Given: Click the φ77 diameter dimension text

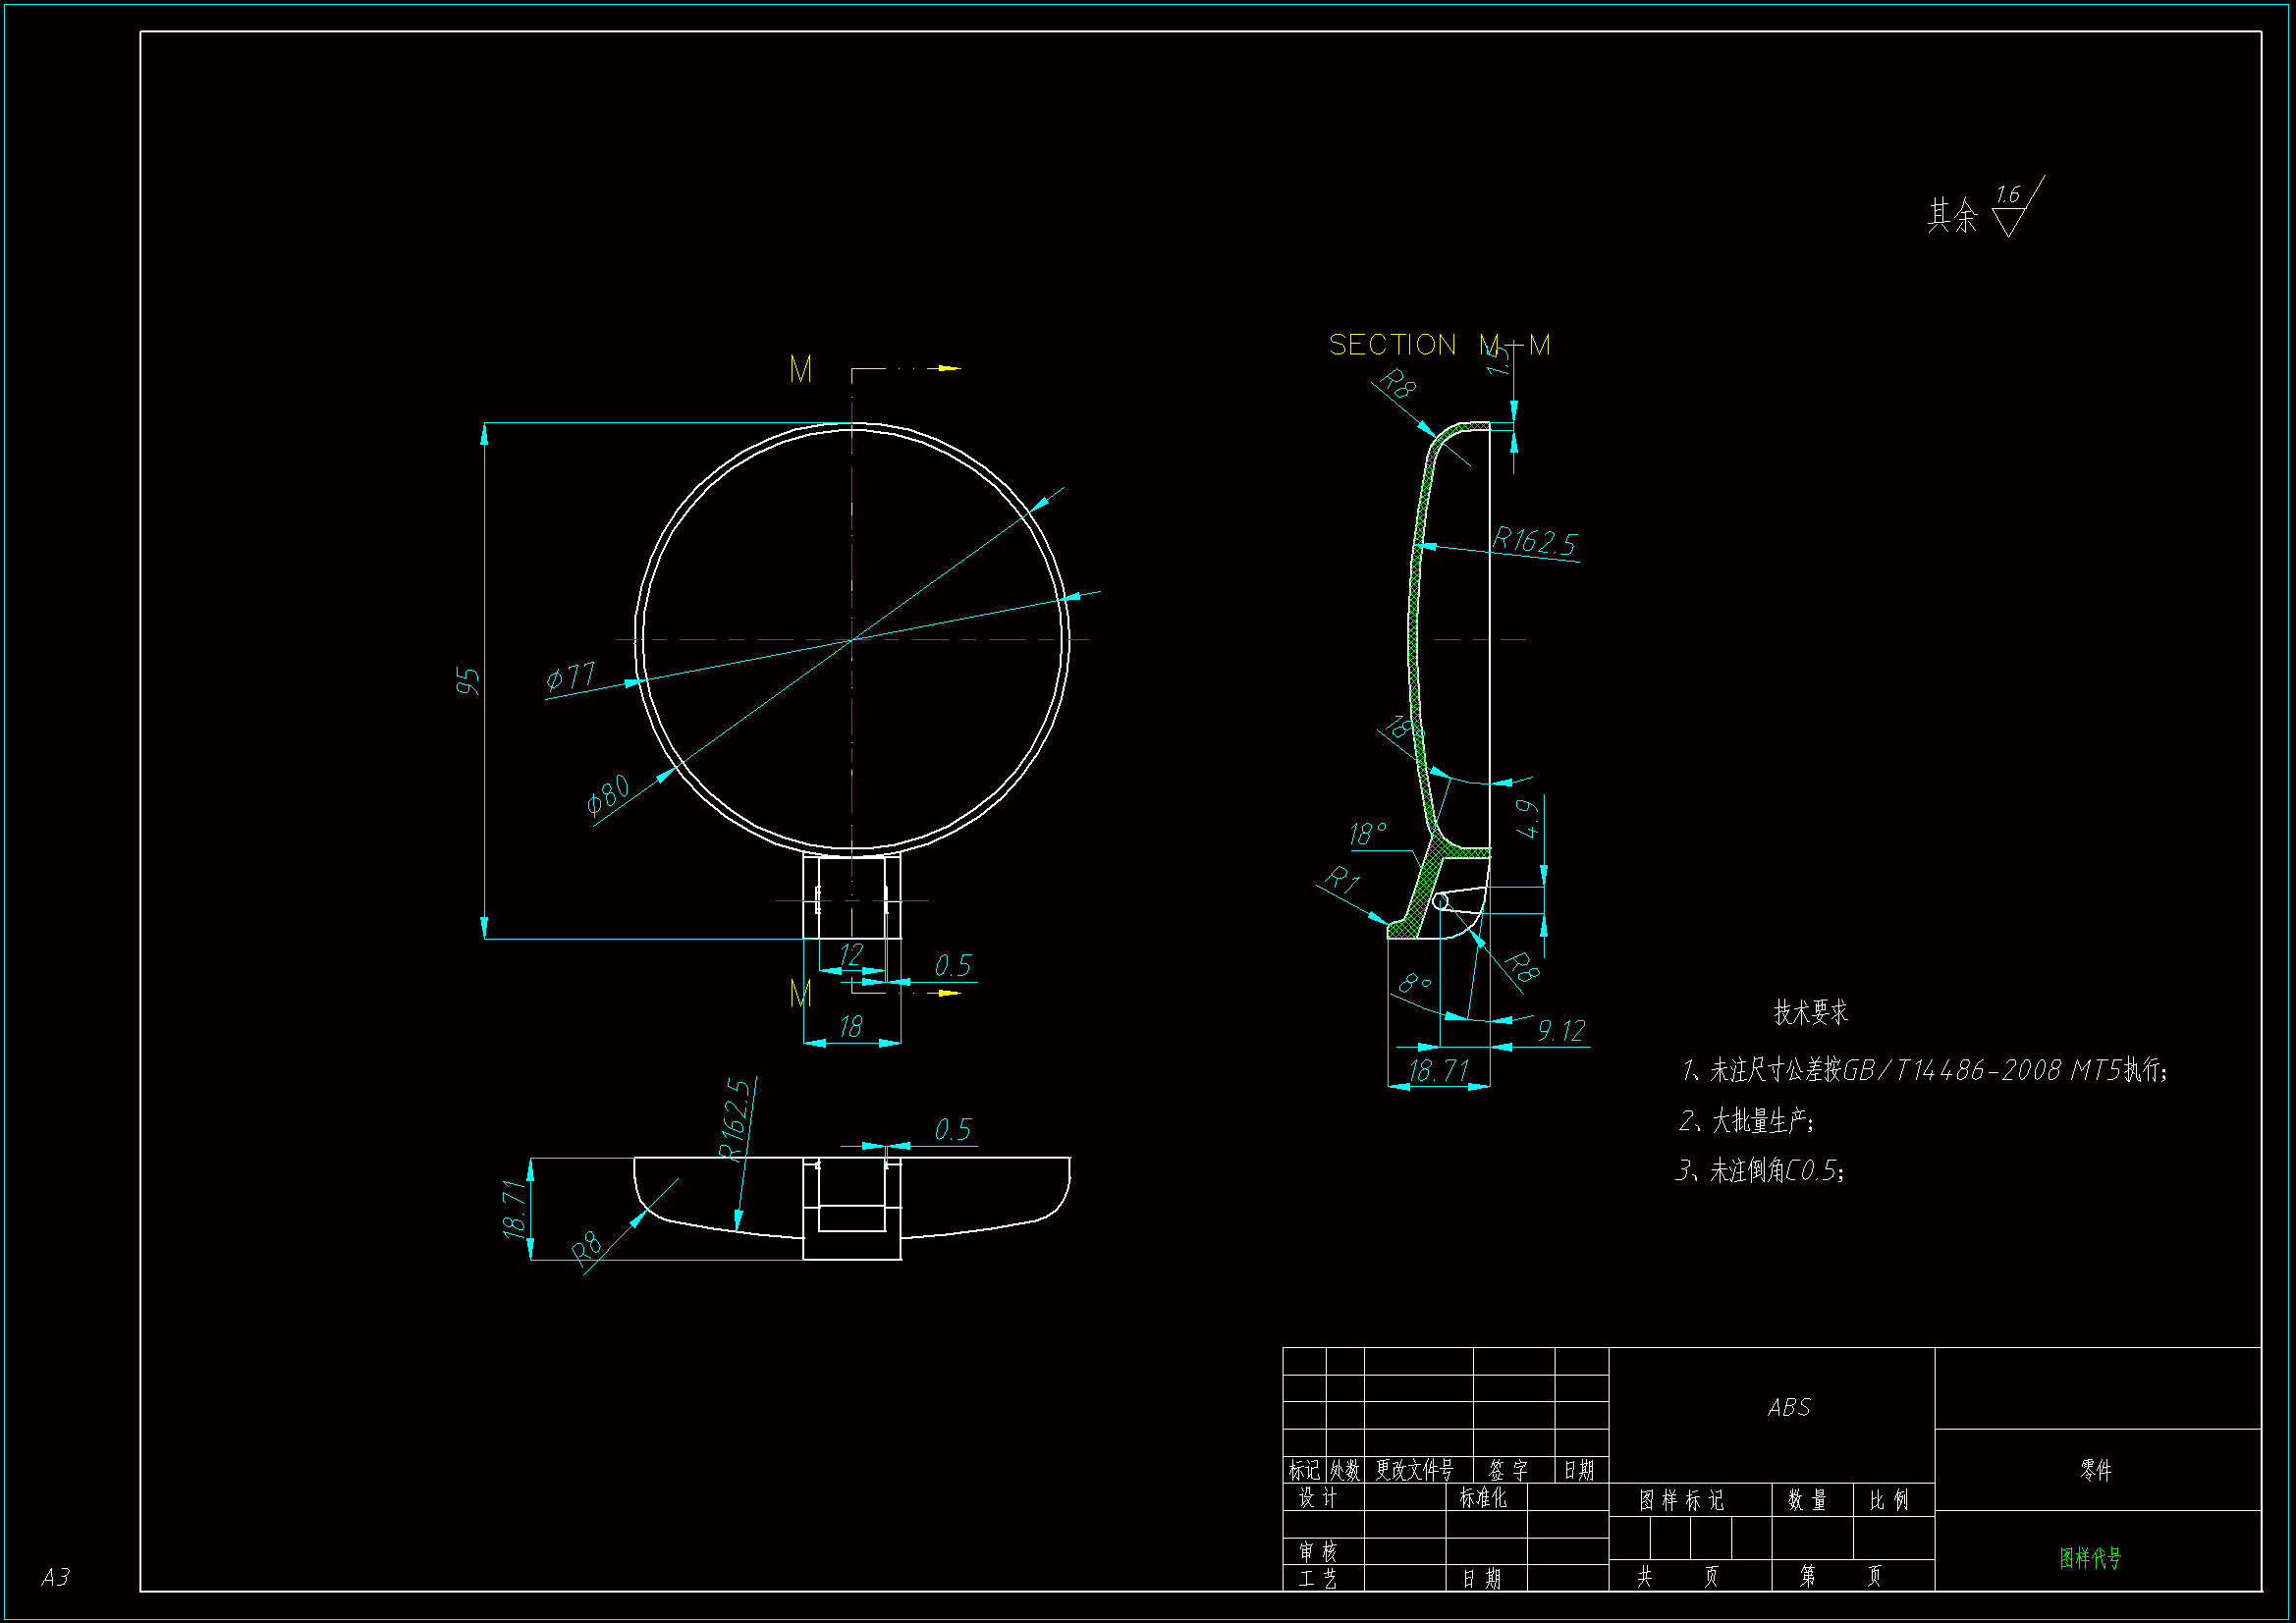Looking at the screenshot, I should pyautogui.click(x=571, y=677).
